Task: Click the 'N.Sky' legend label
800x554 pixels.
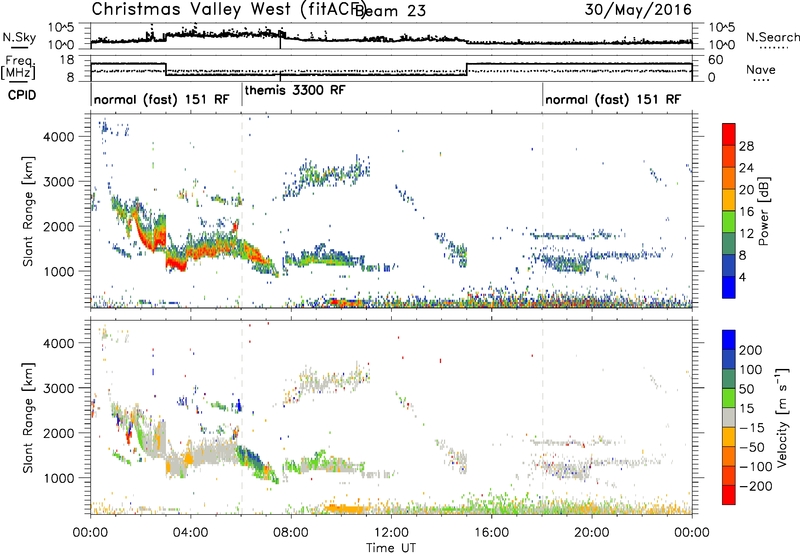Action: [19, 37]
